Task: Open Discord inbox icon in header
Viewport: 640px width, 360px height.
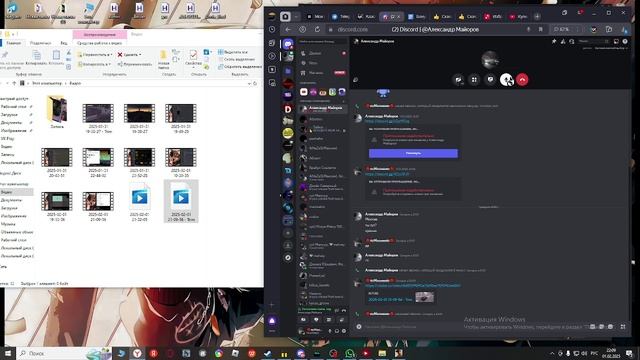Action: click(x=616, y=41)
